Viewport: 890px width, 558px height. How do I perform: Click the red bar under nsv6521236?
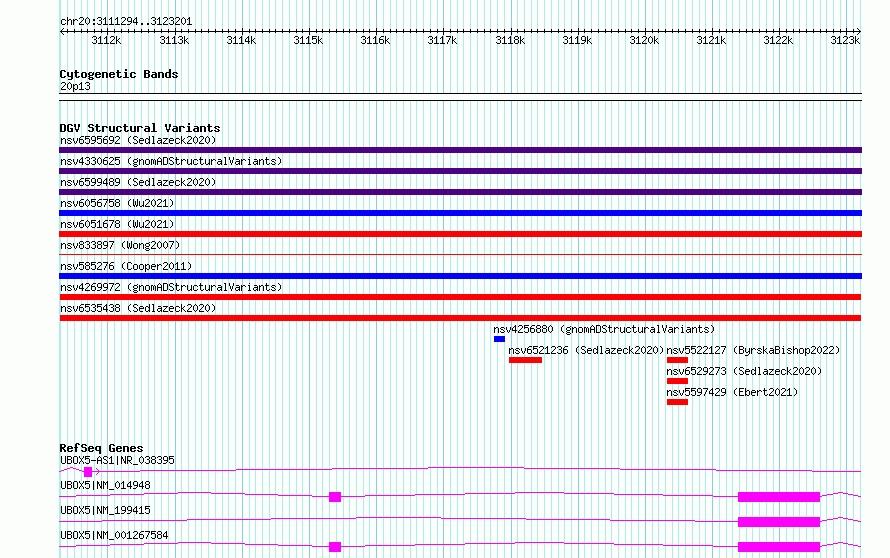coord(525,360)
